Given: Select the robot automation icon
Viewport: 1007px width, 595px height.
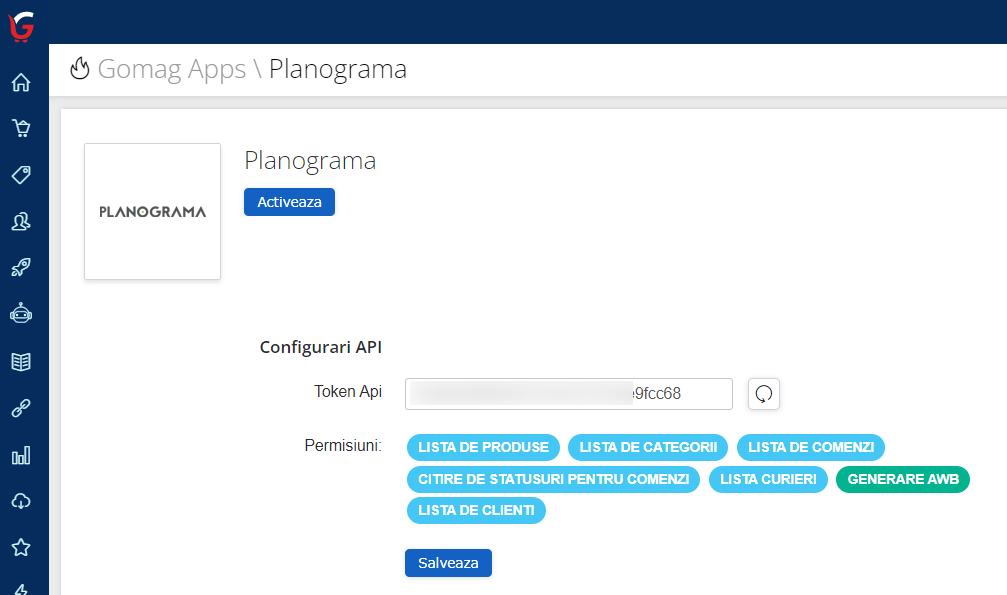Looking at the screenshot, I should pyautogui.click(x=20, y=313).
